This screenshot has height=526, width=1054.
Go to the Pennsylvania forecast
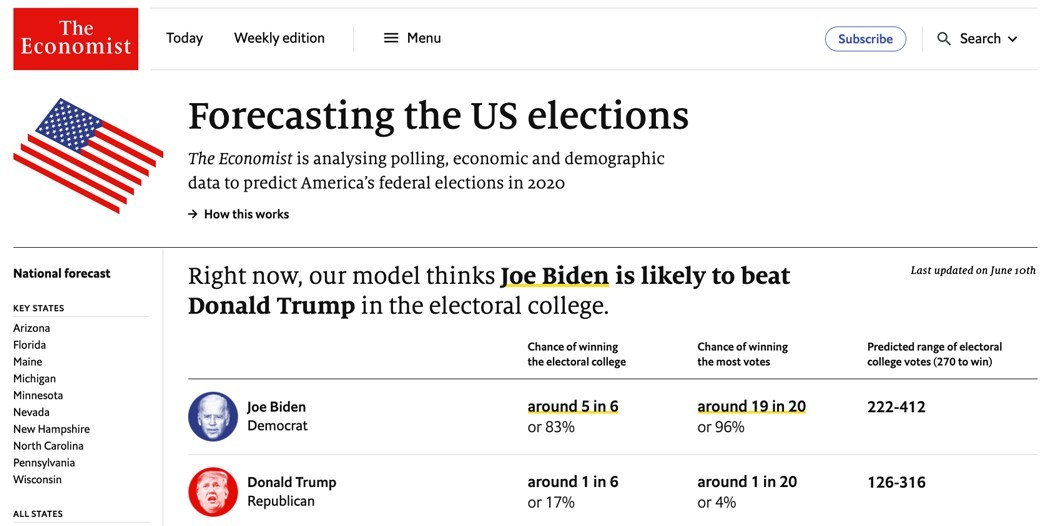44,463
